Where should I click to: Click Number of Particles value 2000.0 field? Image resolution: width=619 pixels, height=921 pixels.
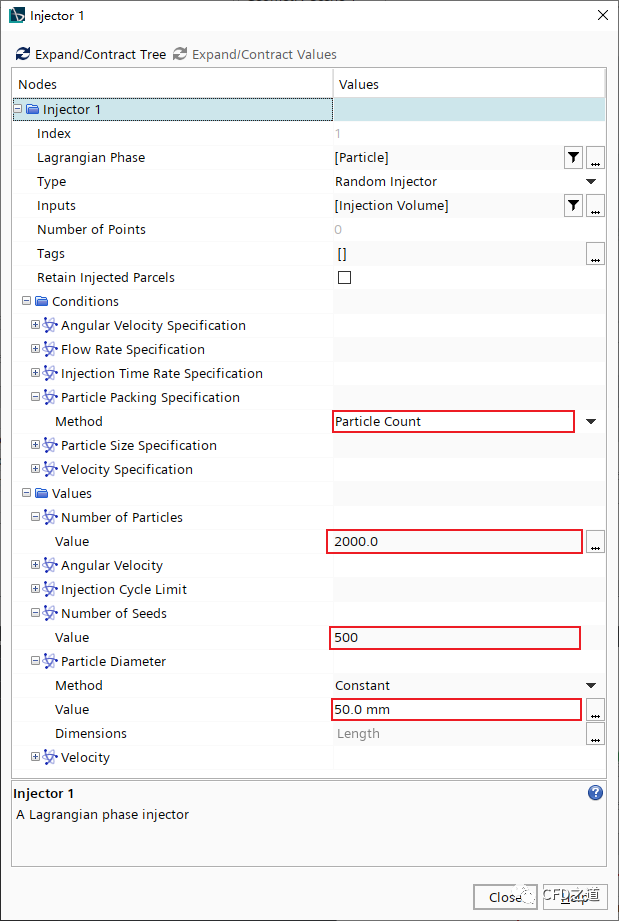coord(455,542)
